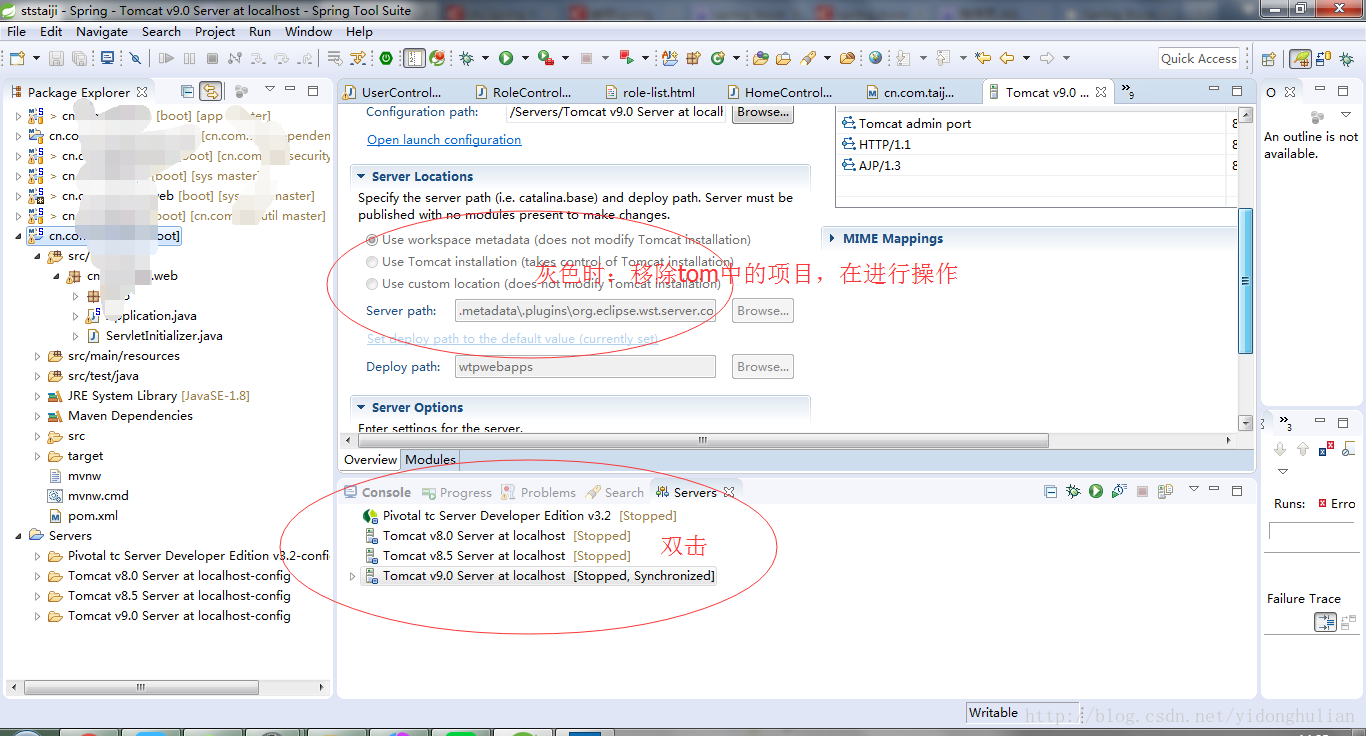Viewport: 1366px width, 736px height.
Task: Toggle Link with Editor in Package Explorer
Action: coord(210,91)
